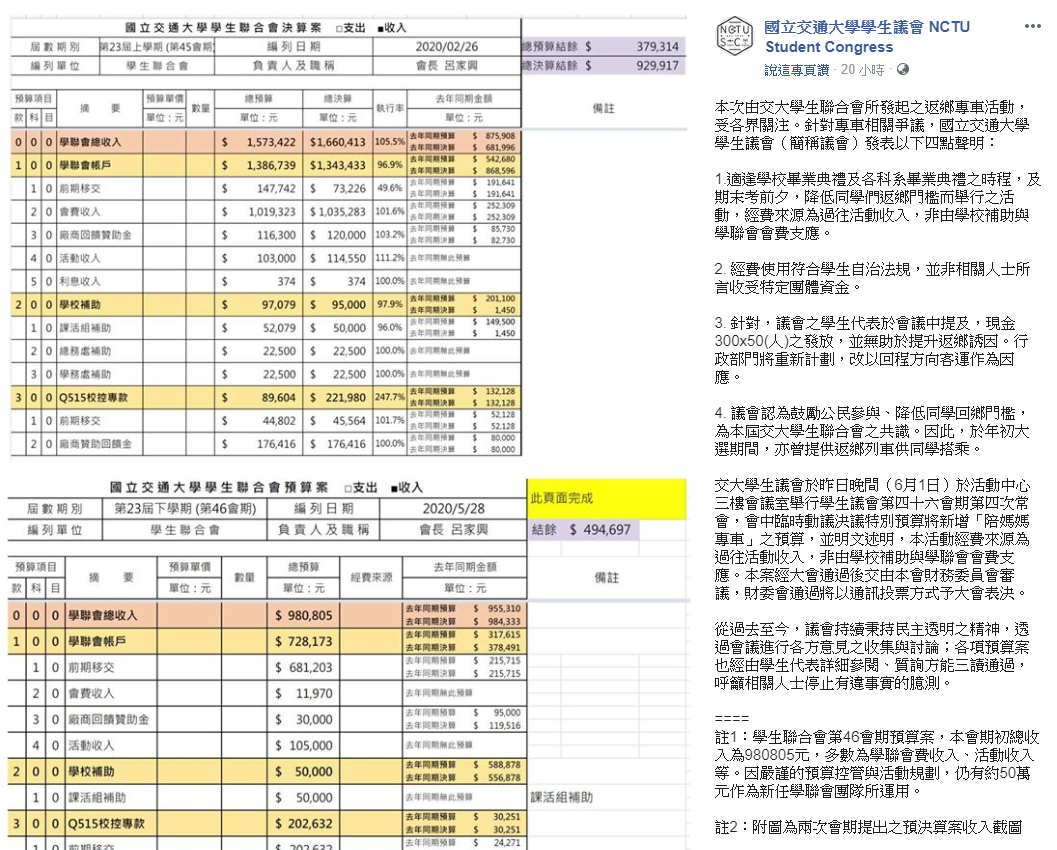This screenshot has height=850, width=1057.
Task: Click the 89,604 Q515校控專款 budget value
Action: pyautogui.click(x=278, y=398)
